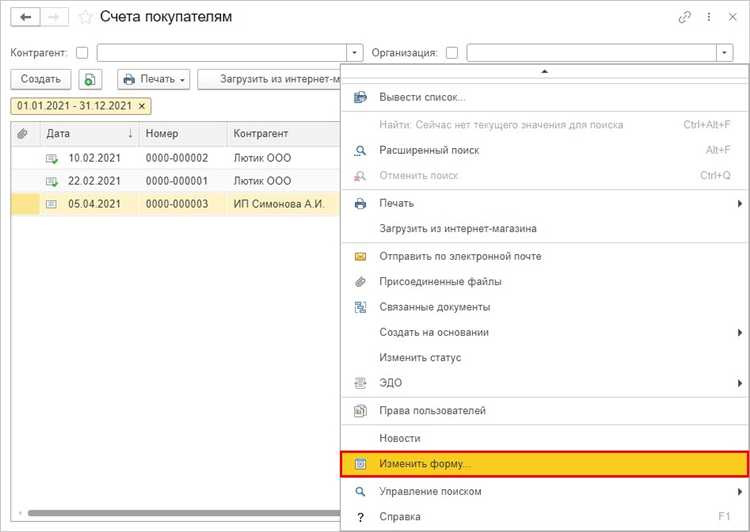Open Справка from the menu

click(x=545, y=517)
